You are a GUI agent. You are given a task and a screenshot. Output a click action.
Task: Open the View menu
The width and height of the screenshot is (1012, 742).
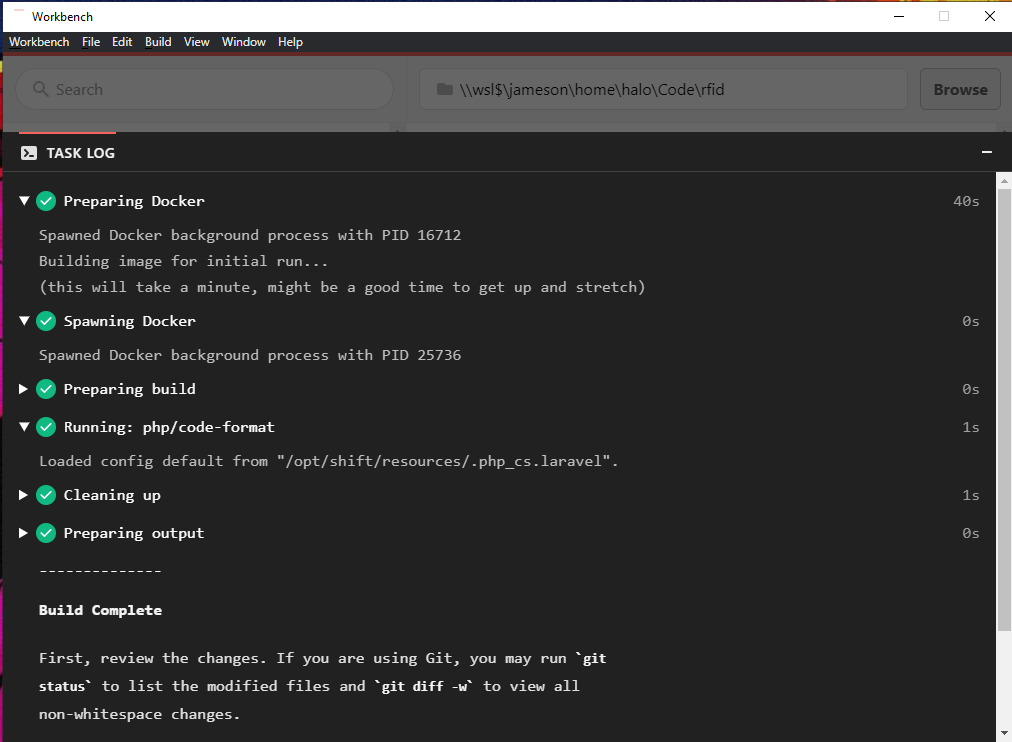pyautogui.click(x=197, y=42)
